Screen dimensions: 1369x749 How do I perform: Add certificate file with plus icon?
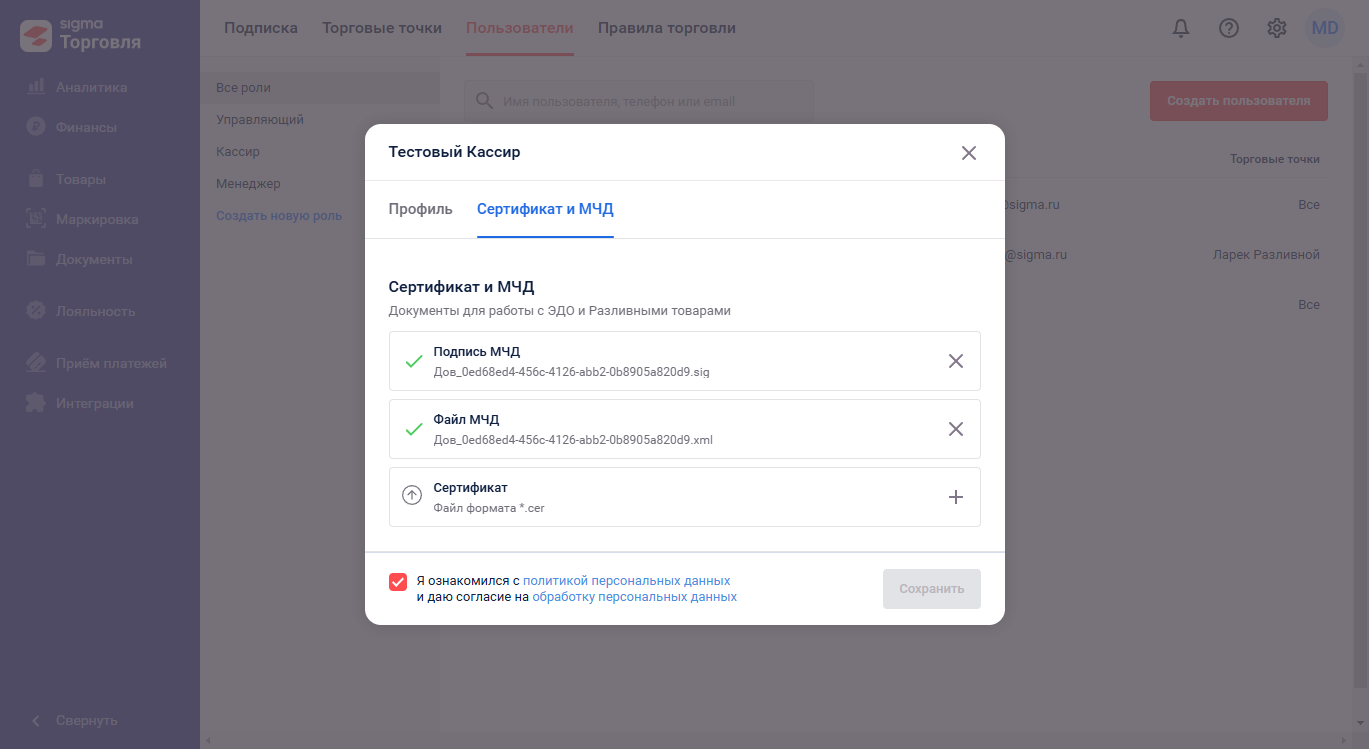click(x=956, y=497)
